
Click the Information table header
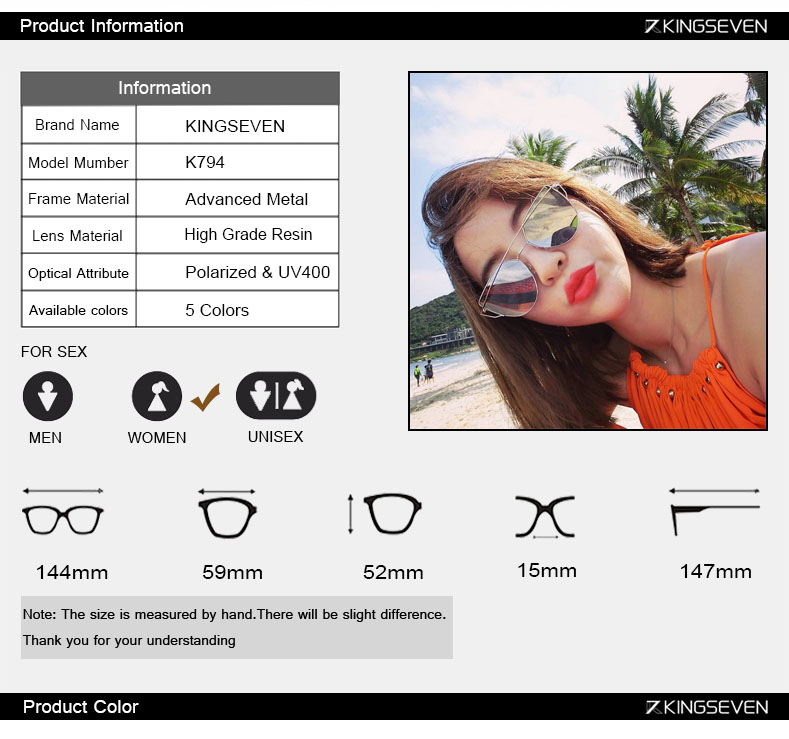click(180, 88)
